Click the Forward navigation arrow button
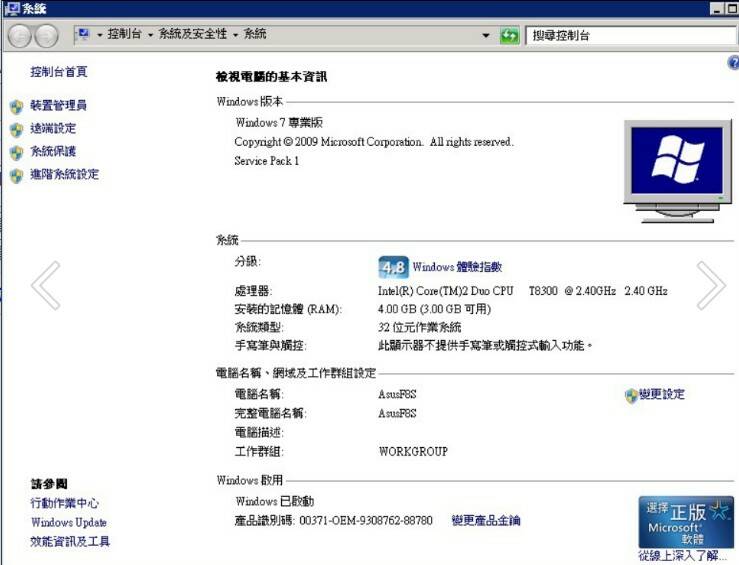Viewport: 739px width, 565px height. [47, 36]
